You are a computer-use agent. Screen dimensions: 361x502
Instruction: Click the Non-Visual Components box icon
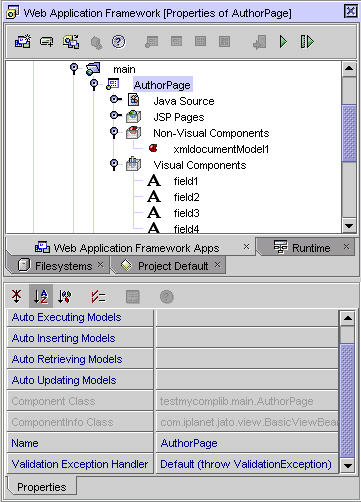point(134,132)
